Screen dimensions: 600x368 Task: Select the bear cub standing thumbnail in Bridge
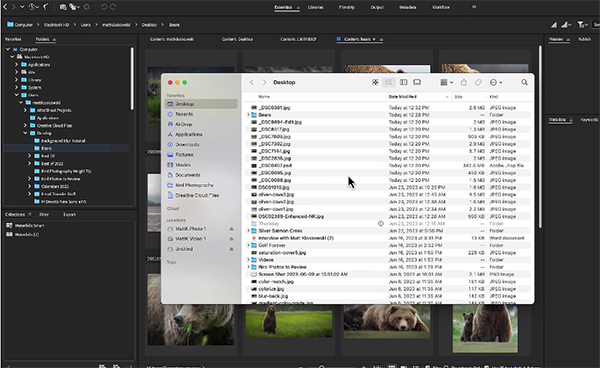point(289,321)
